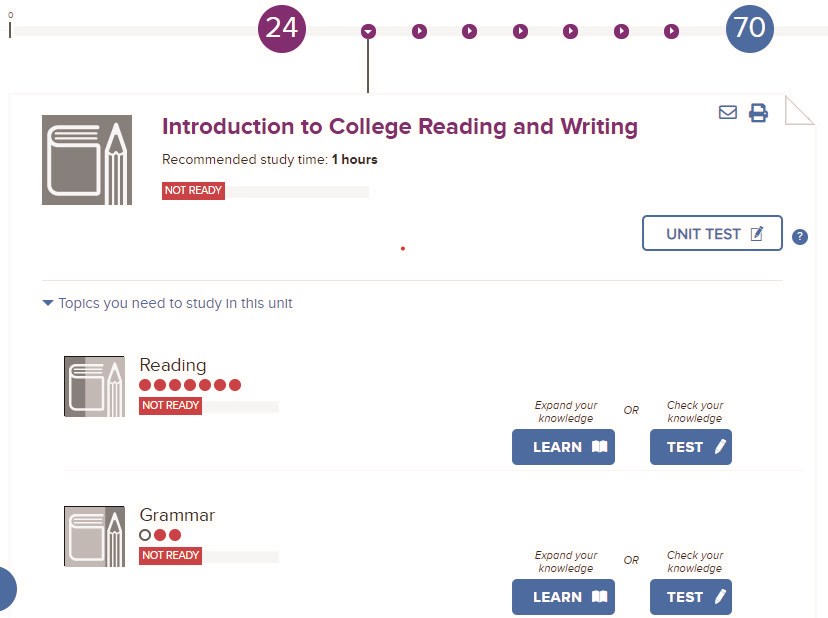
Task: Click the email envelope icon
Action: tap(728, 112)
